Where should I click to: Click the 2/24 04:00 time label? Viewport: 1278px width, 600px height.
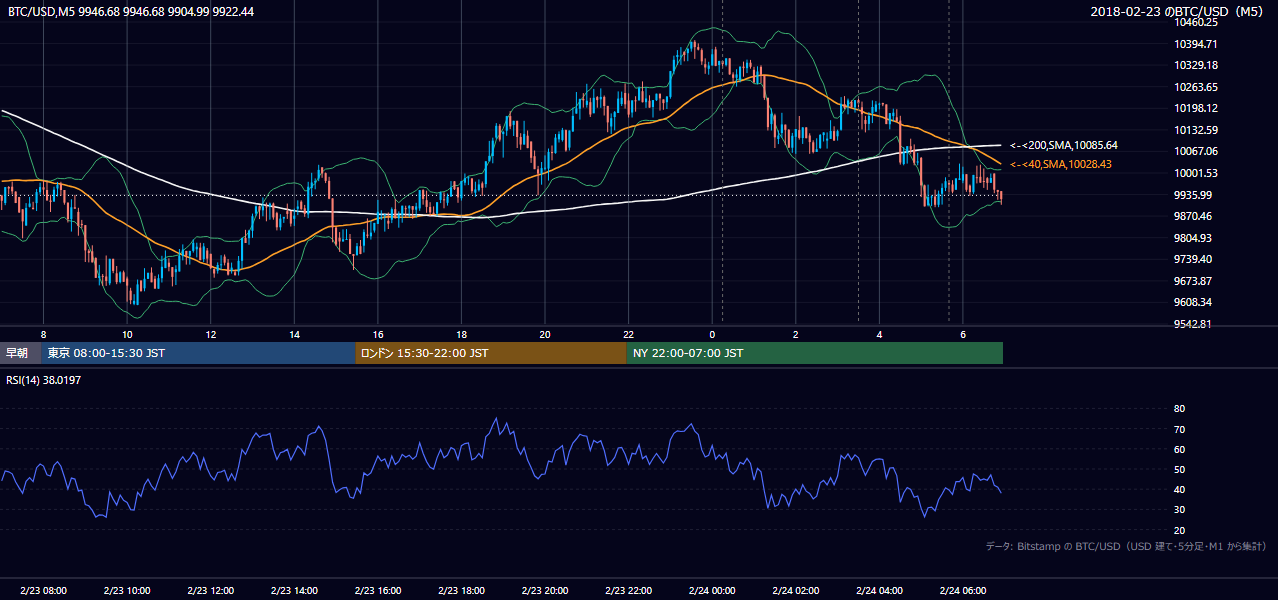(879, 590)
